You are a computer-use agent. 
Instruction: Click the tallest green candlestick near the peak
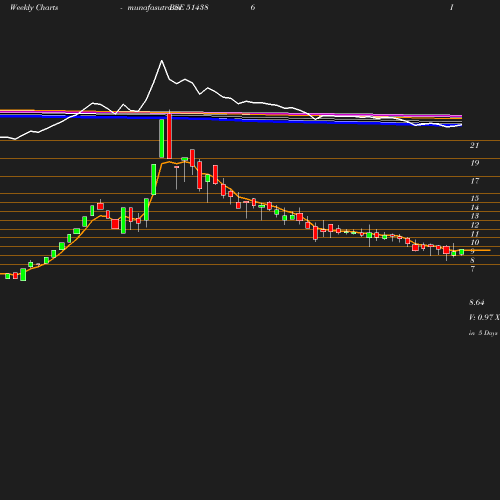point(161,138)
